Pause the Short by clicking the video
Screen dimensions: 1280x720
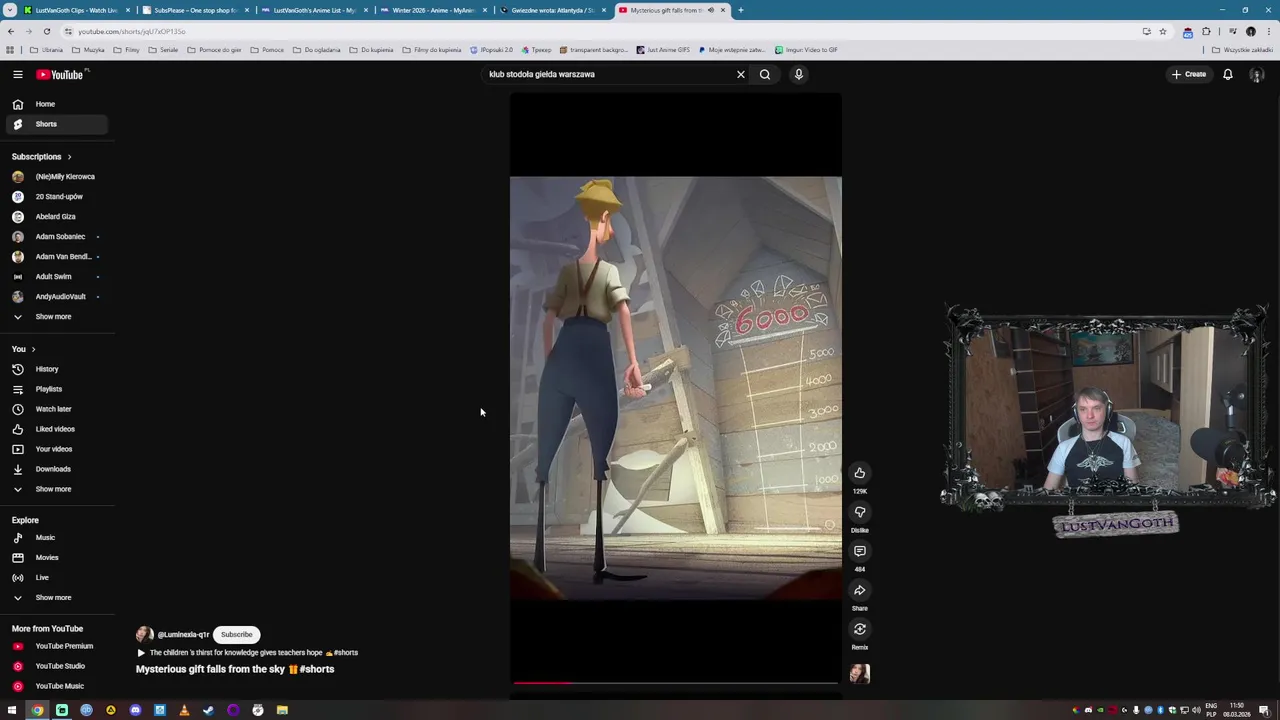coord(676,388)
